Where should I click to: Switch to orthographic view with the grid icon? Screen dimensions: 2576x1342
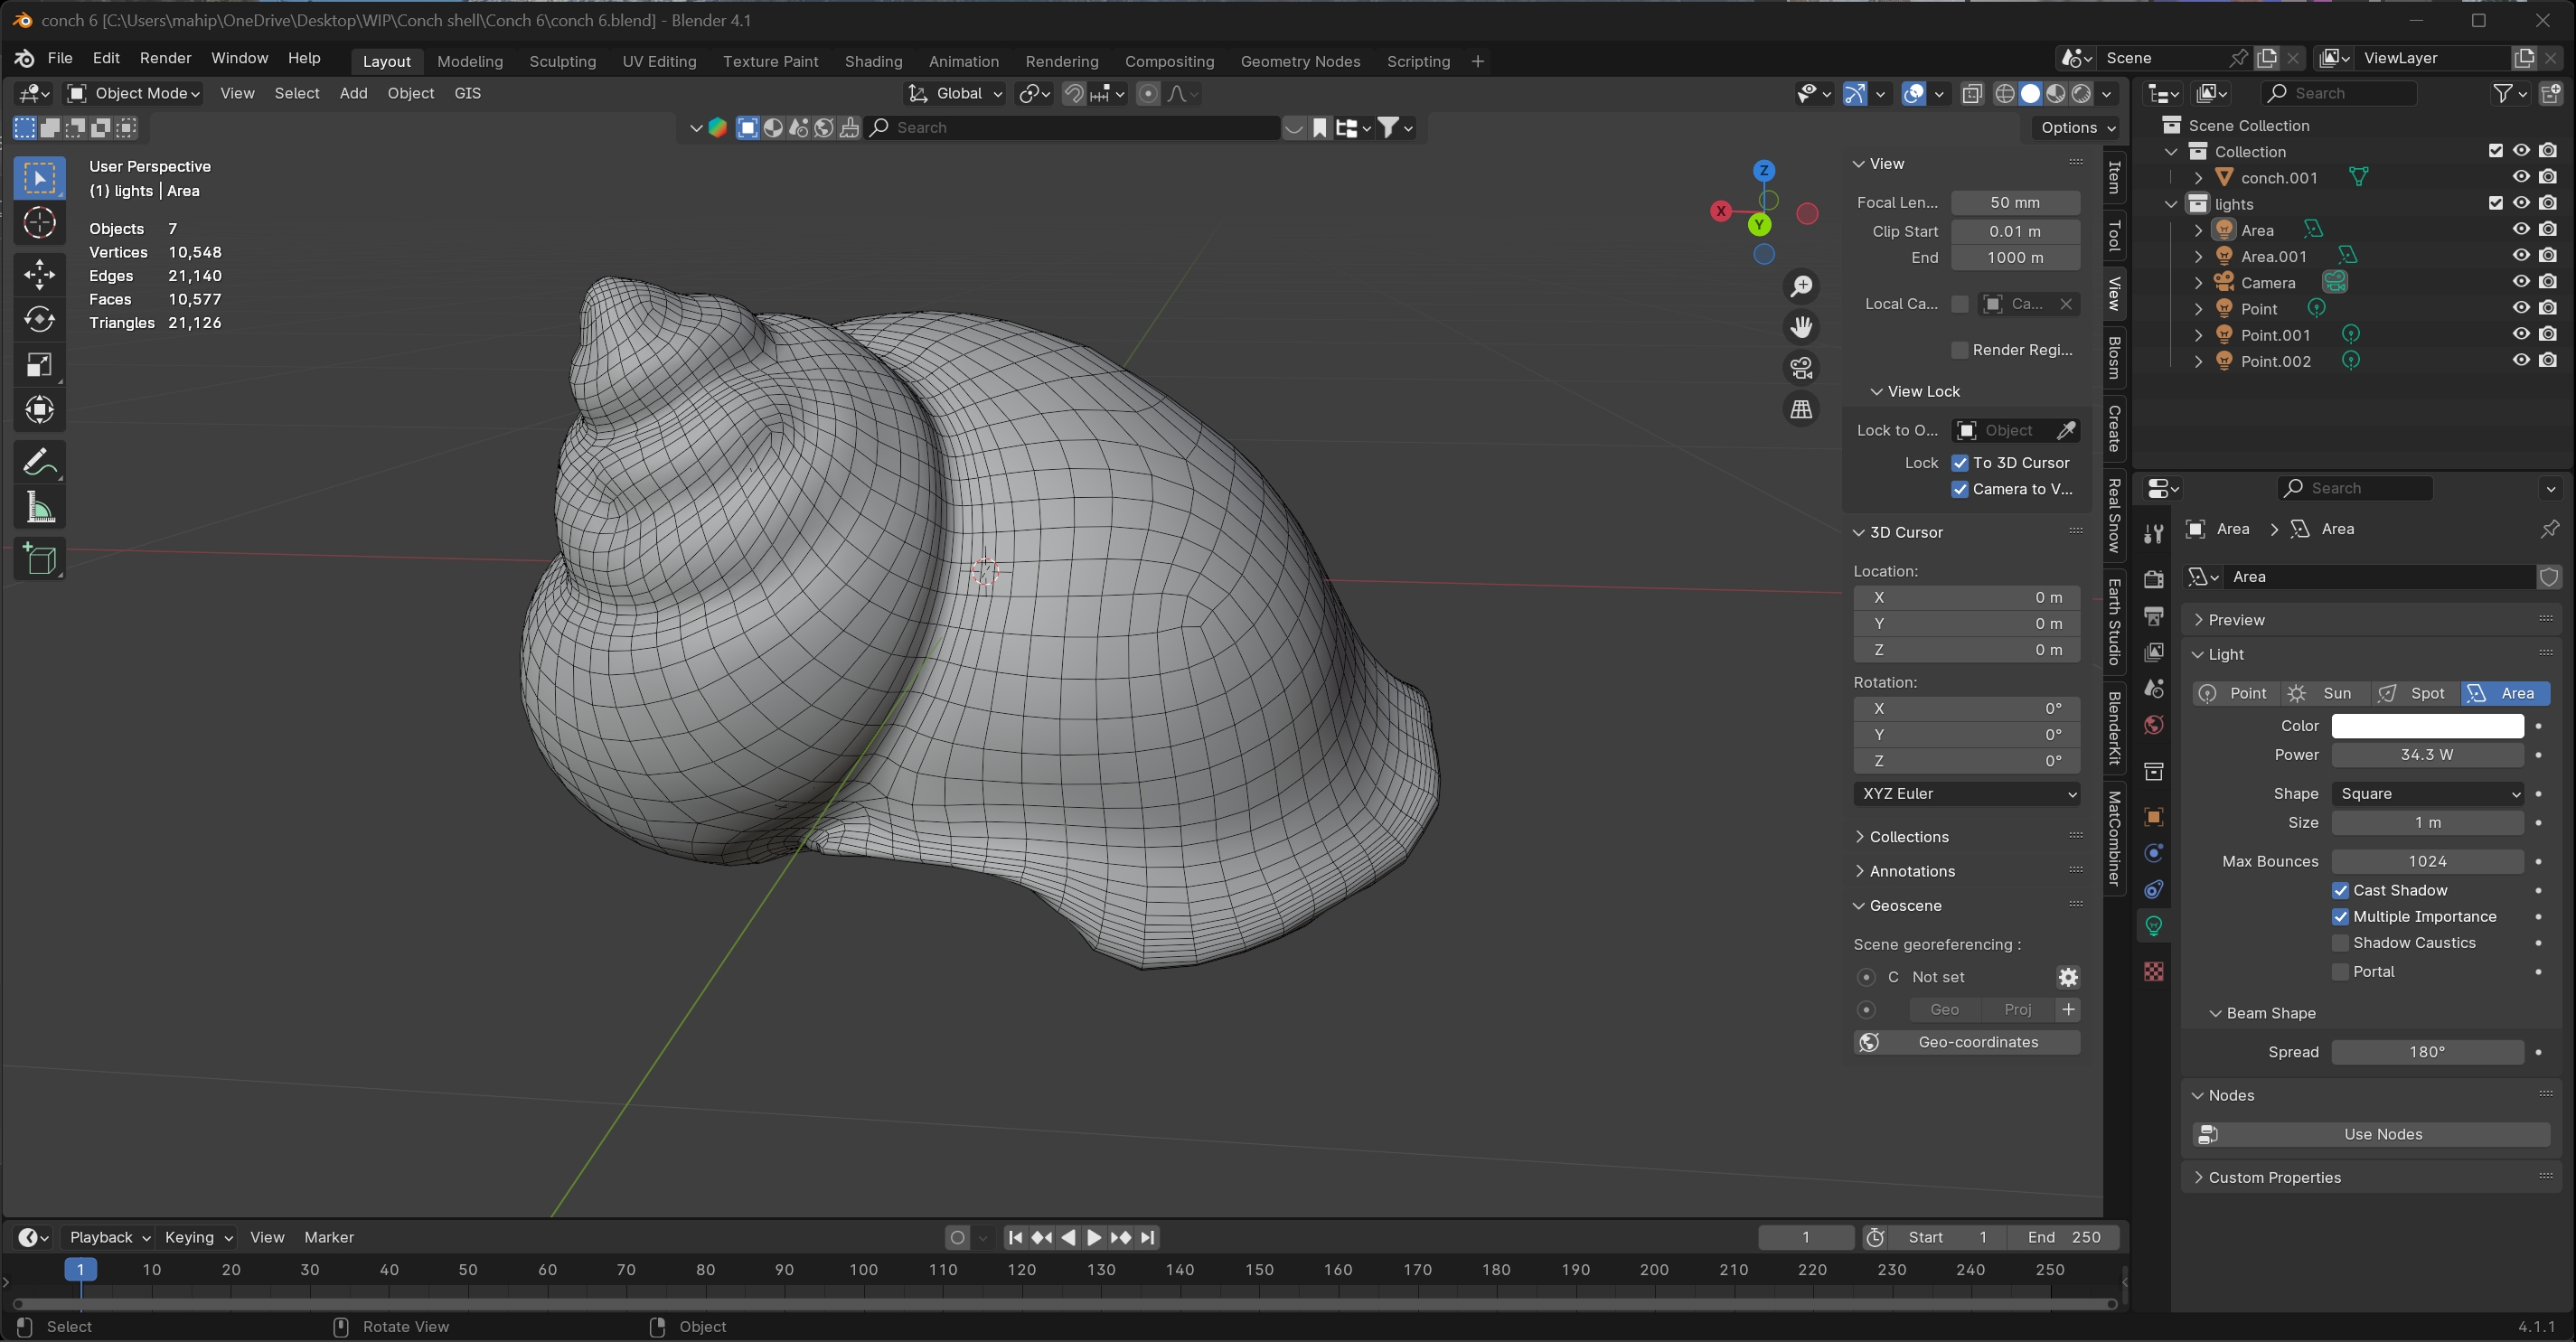click(1801, 409)
